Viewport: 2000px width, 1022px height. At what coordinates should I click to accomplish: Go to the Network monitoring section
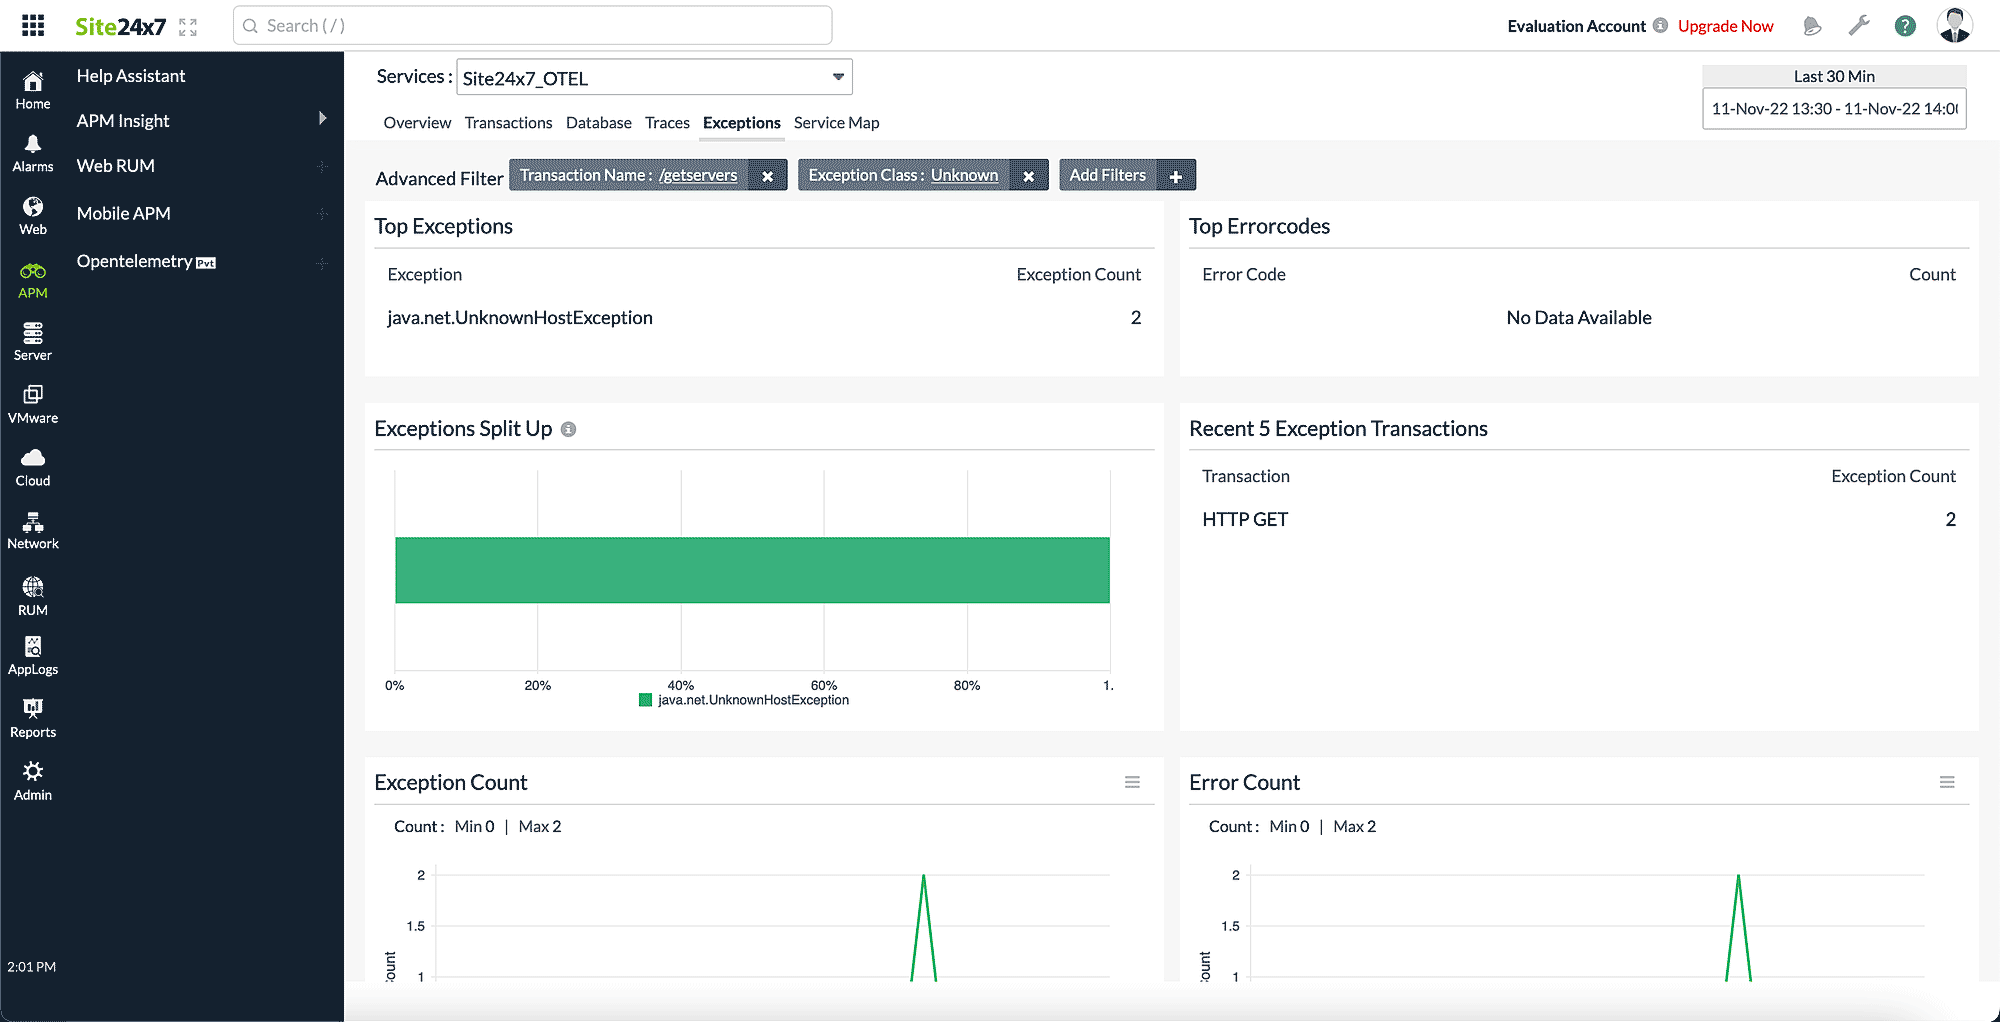tap(33, 528)
